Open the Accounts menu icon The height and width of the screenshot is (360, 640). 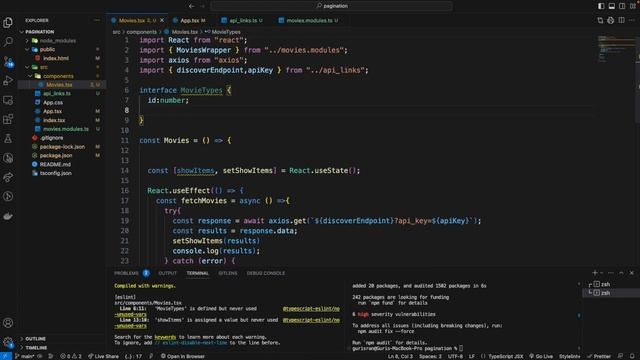pyautogui.click(x=8, y=323)
